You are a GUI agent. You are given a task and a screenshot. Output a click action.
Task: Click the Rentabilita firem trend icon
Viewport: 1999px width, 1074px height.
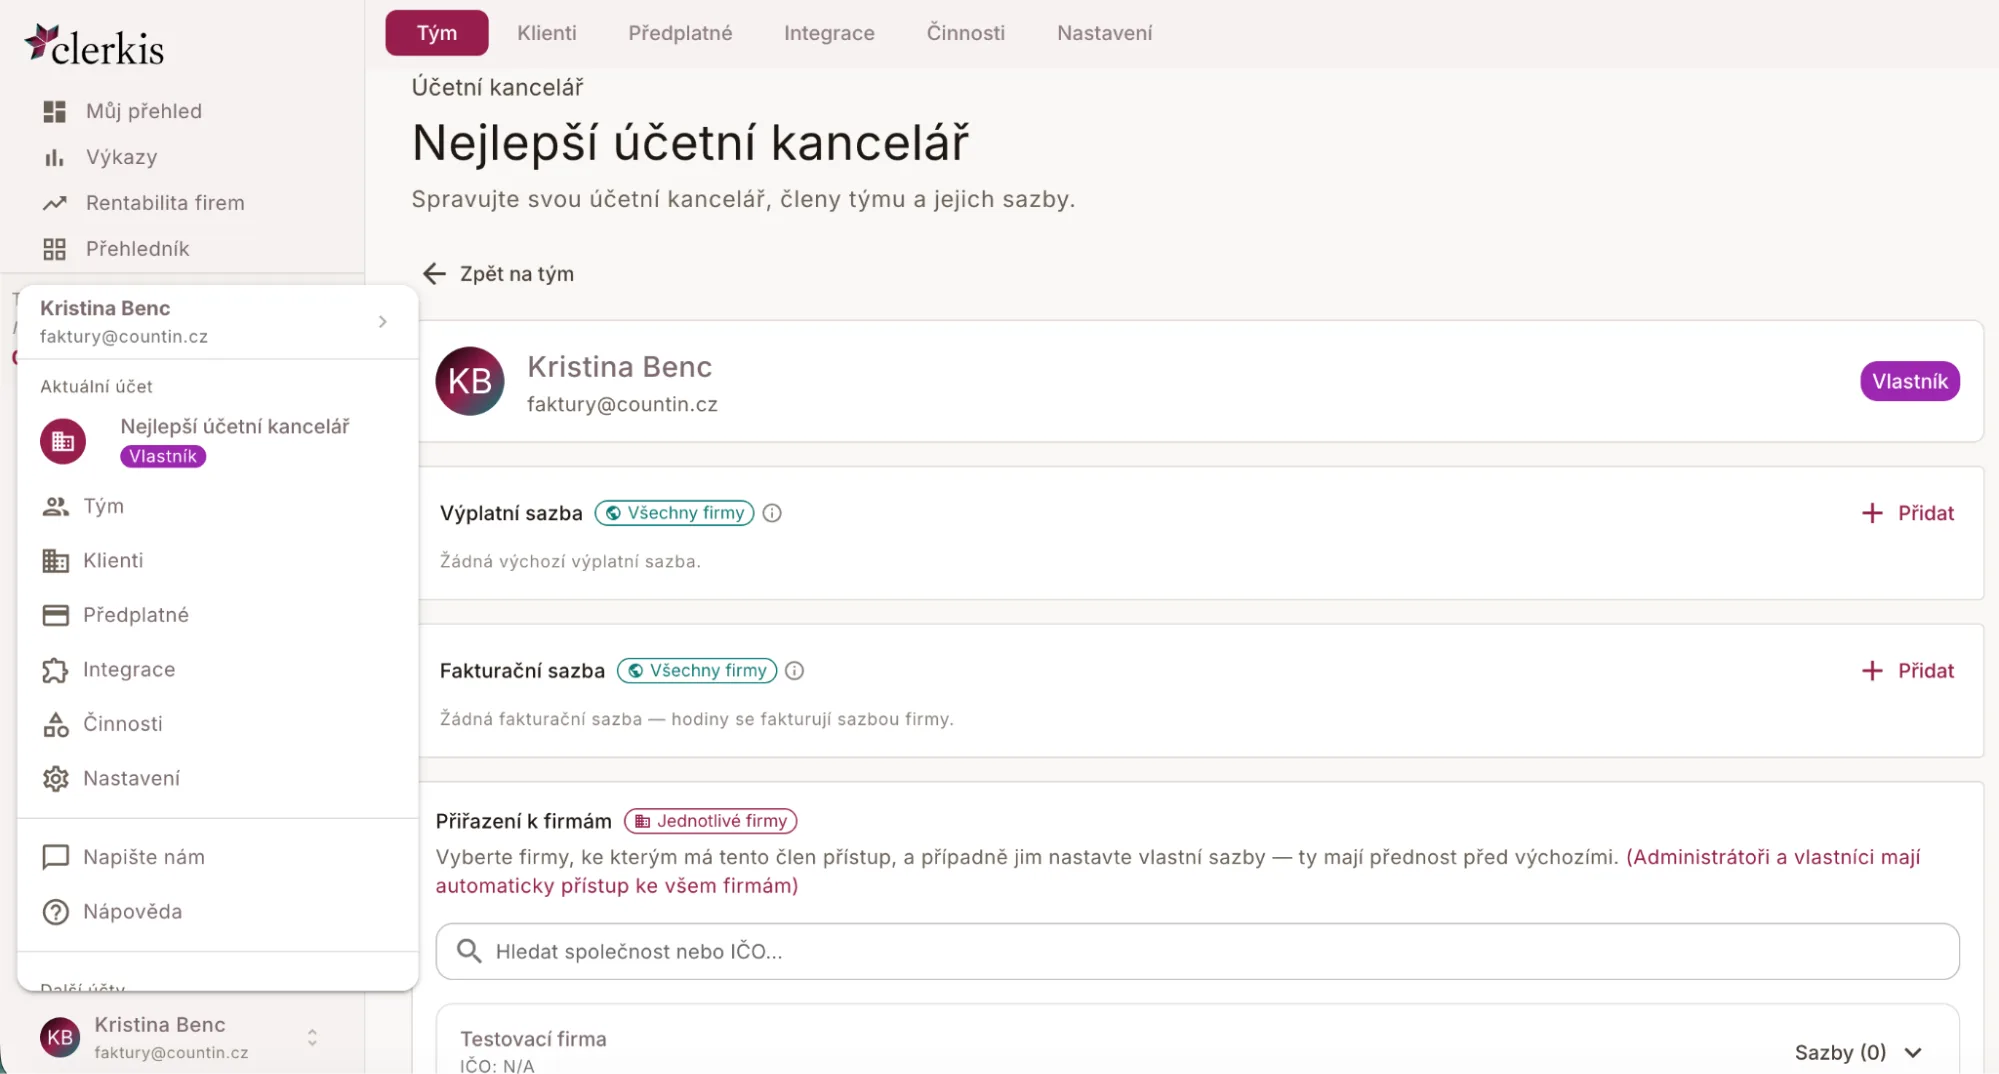click(x=54, y=203)
